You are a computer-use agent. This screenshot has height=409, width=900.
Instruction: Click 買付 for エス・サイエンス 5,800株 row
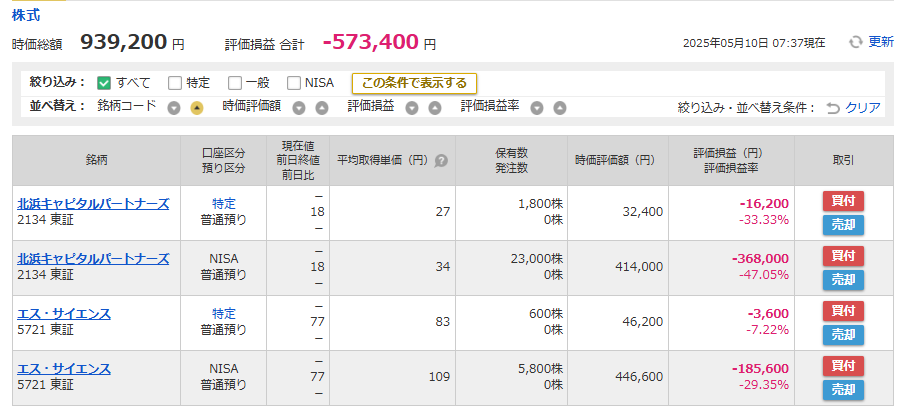843,366
